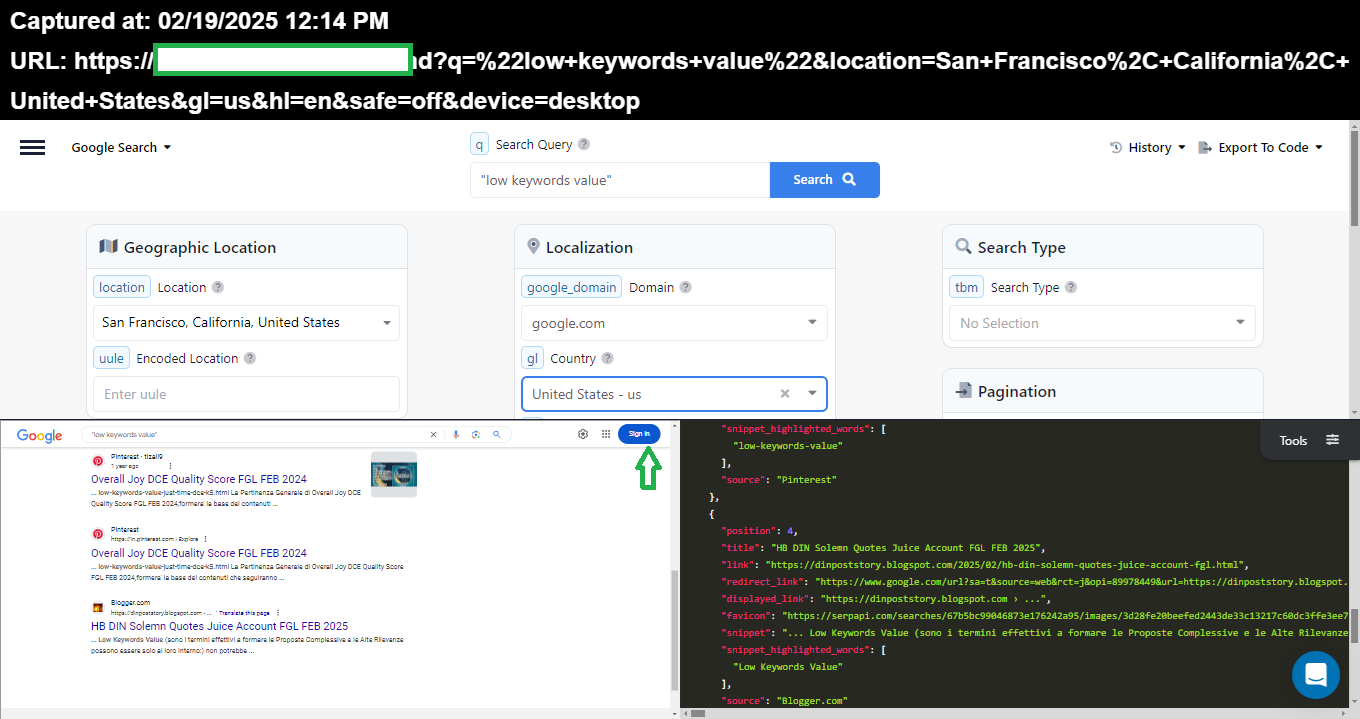Click the Google logo in results preview
Image resolution: width=1360 pixels, height=719 pixels.
coord(40,436)
